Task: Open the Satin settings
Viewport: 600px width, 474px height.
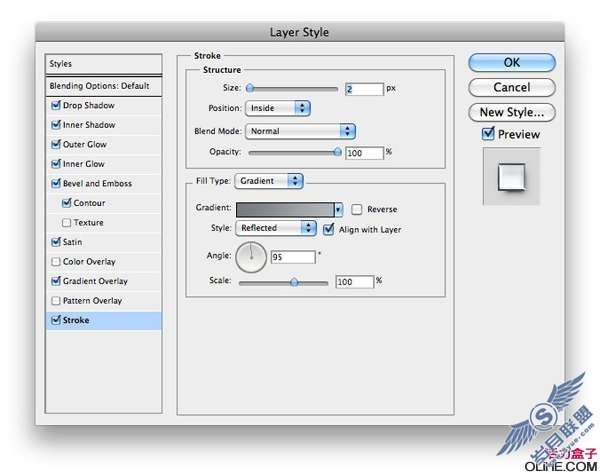Action: tap(72, 242)
